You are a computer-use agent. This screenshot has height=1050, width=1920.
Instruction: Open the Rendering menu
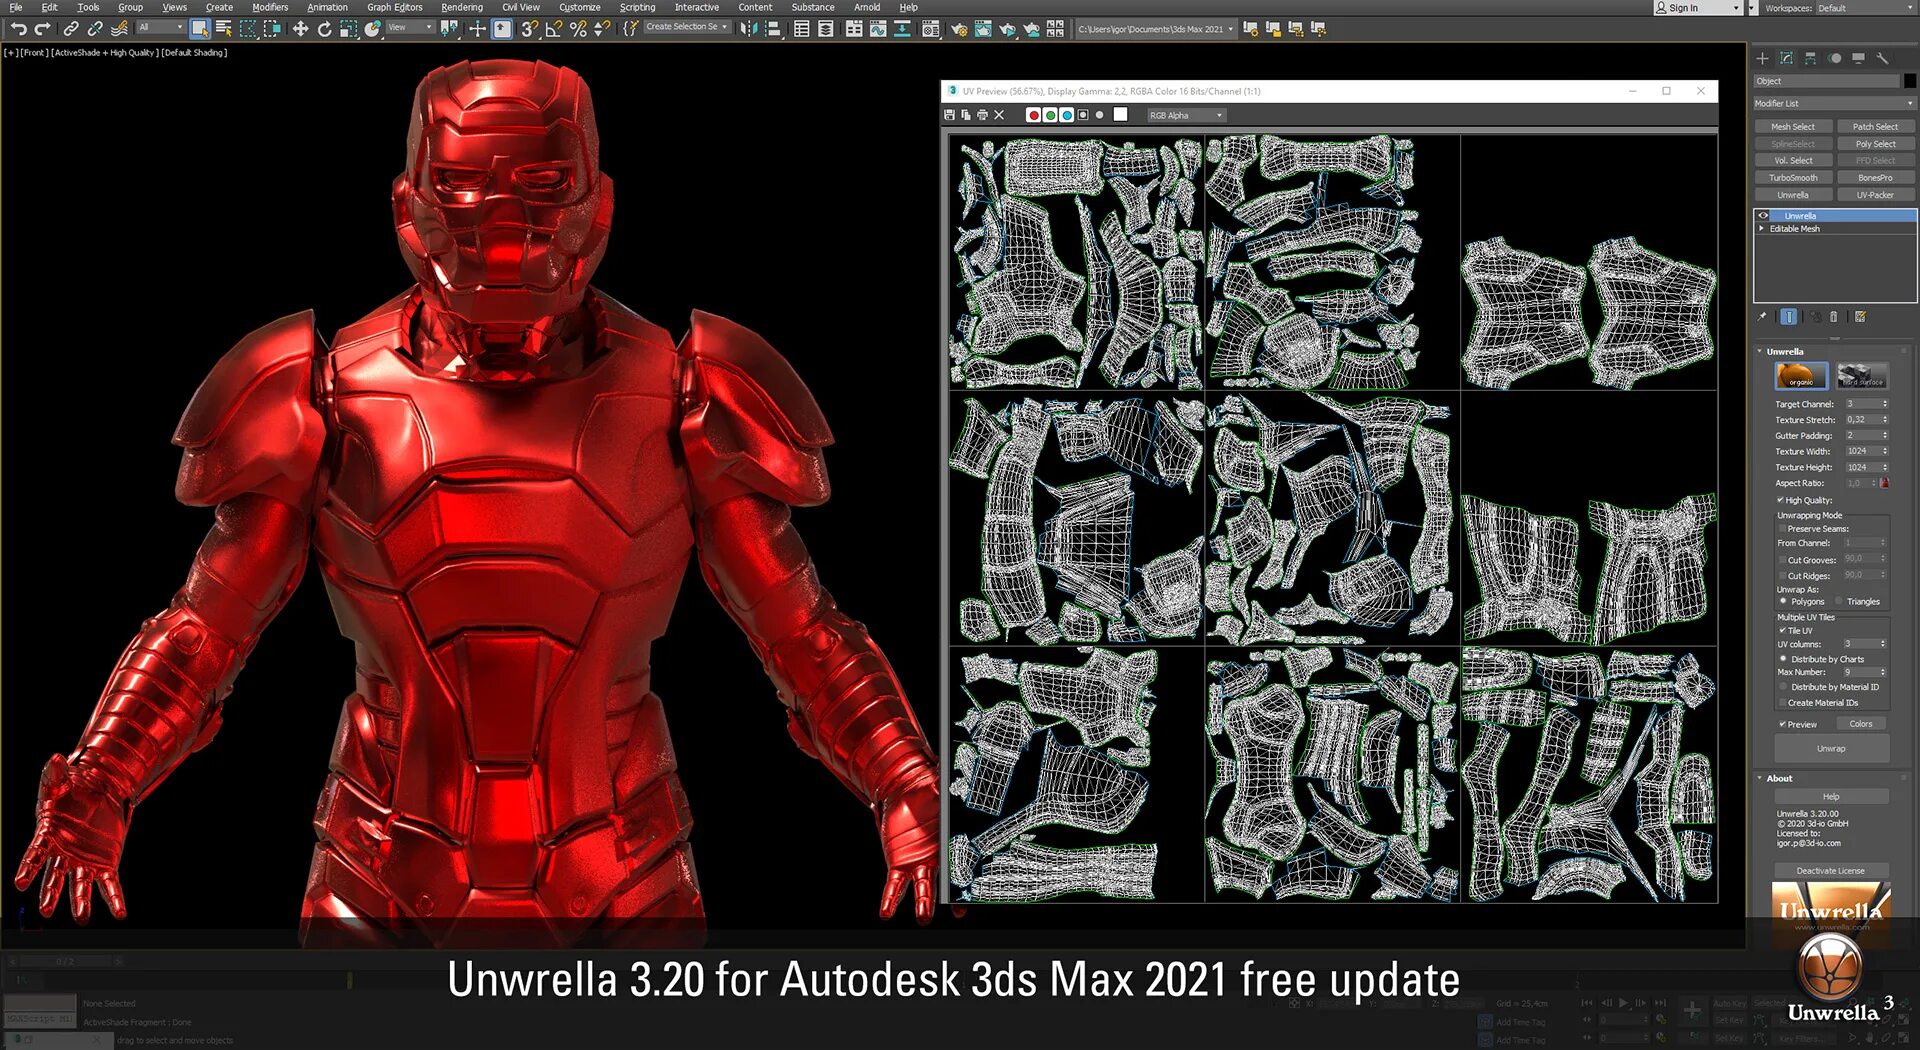(x=462, y=7)
